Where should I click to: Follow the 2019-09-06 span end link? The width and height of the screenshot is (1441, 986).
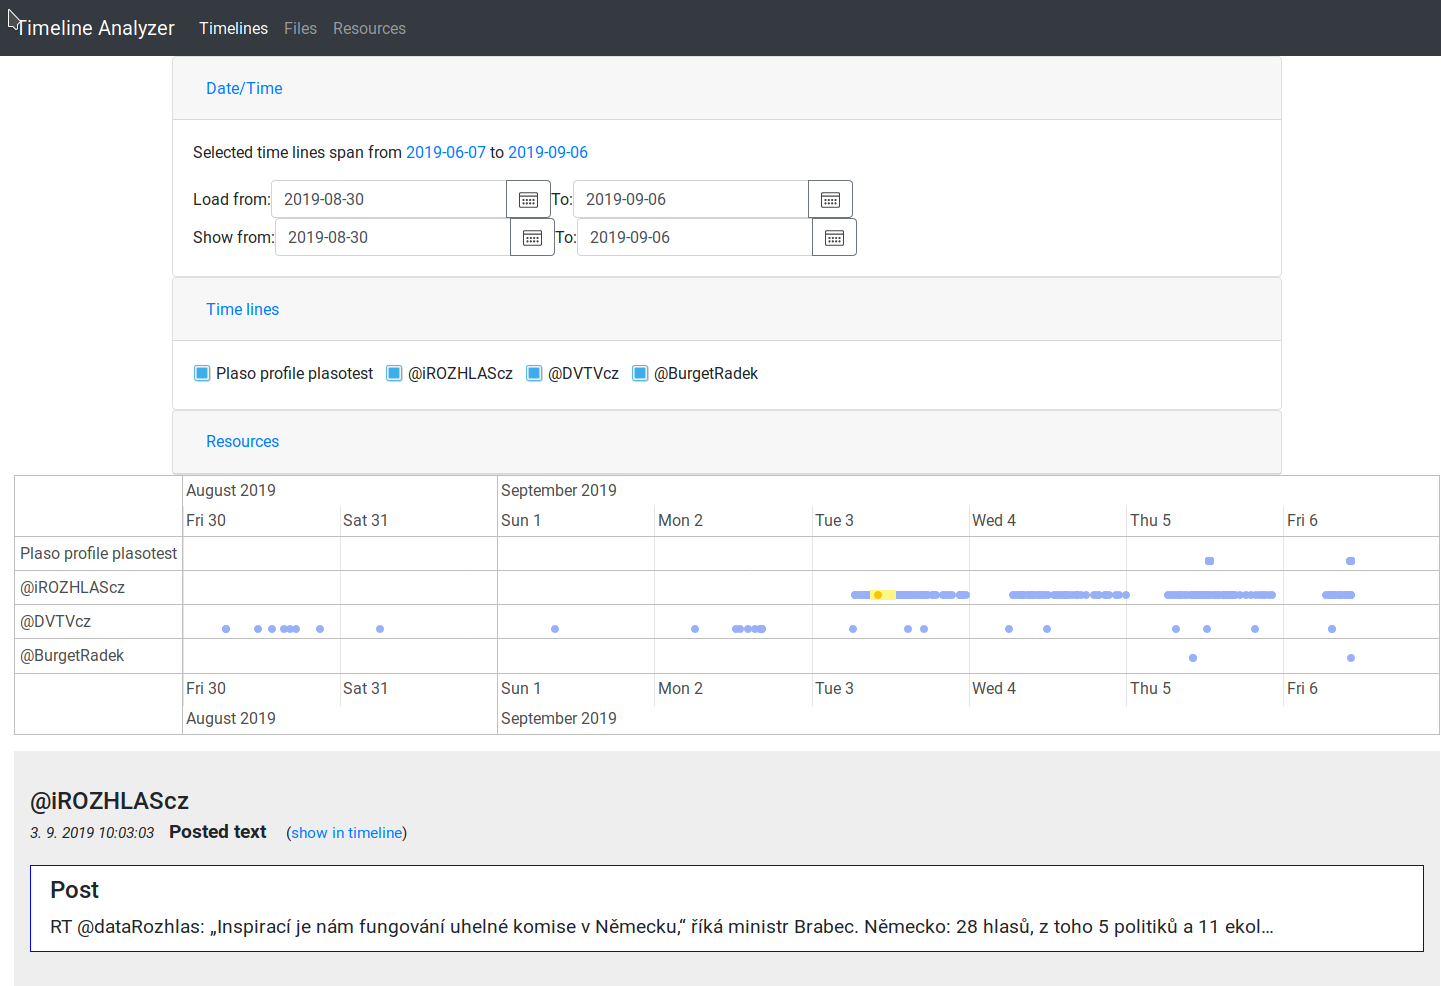tap(548, 152)
